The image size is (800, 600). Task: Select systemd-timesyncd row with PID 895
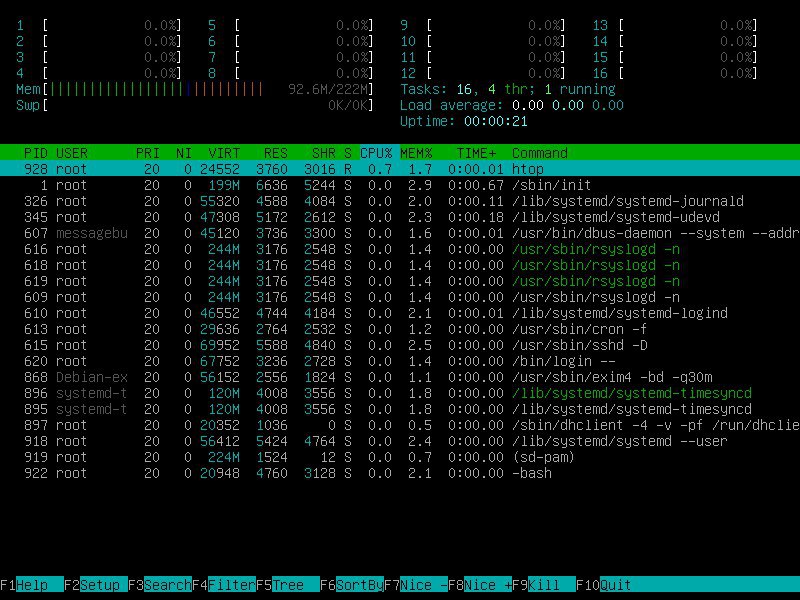400,409
